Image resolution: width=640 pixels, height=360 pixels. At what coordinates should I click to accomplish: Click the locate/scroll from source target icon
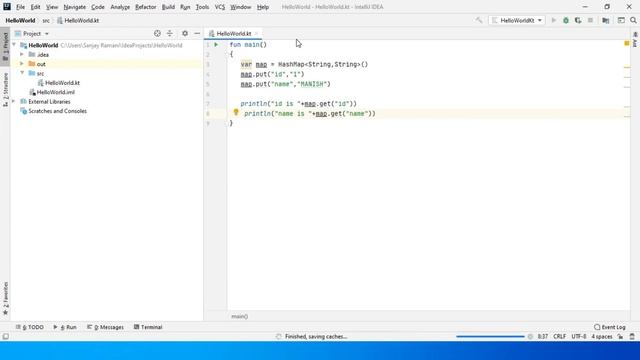[x=157, y=33]
